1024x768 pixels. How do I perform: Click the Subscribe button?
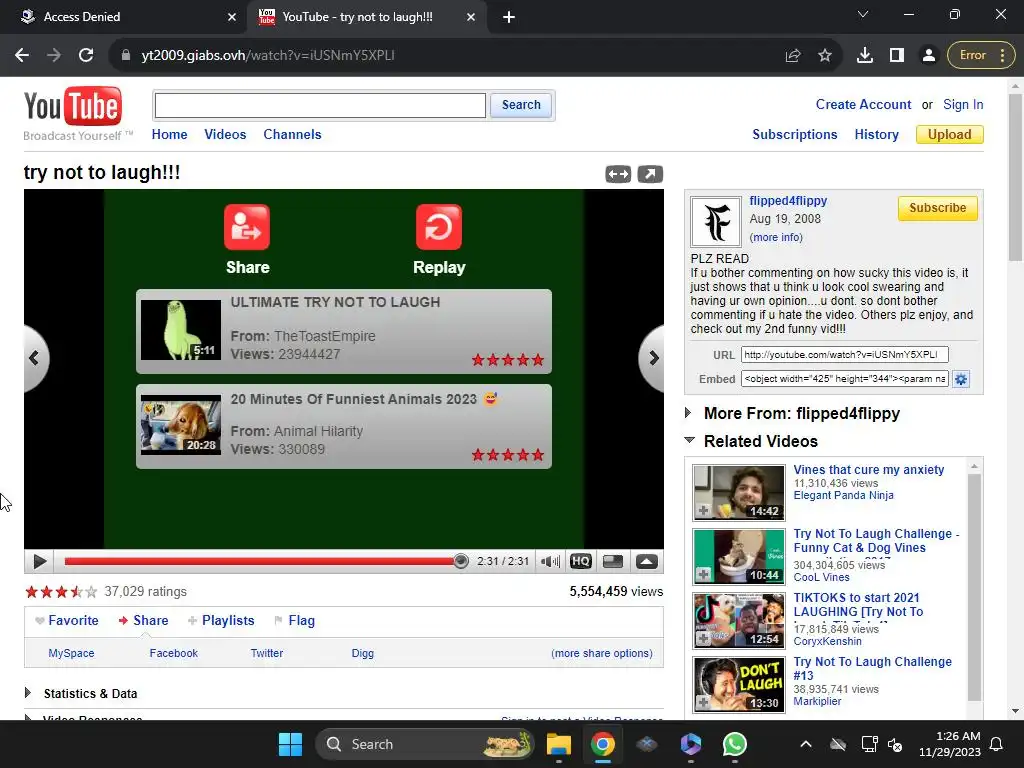[x=937, y=208]
